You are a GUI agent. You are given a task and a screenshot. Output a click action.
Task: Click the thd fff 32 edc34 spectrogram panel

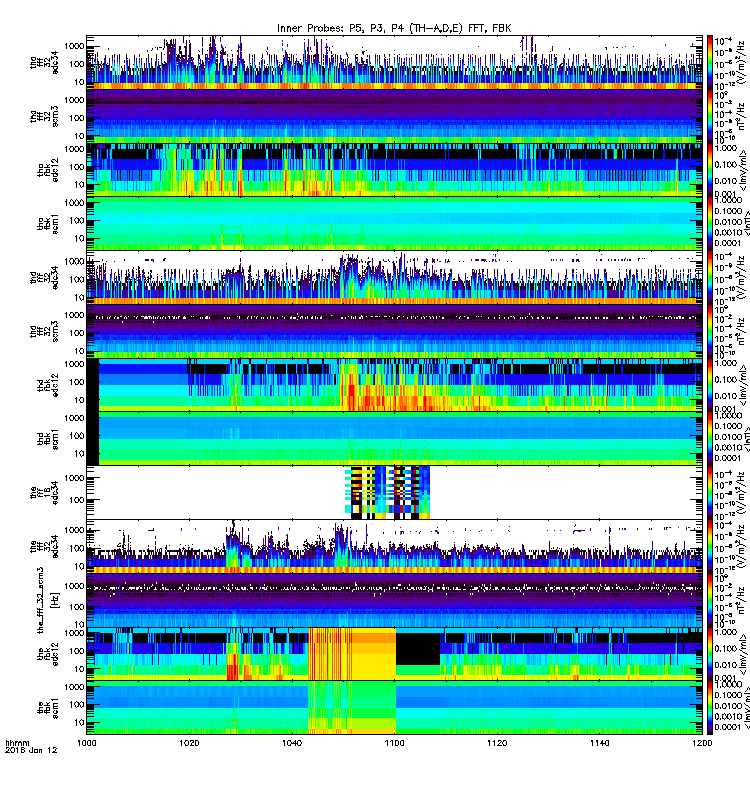pos(394,278)
